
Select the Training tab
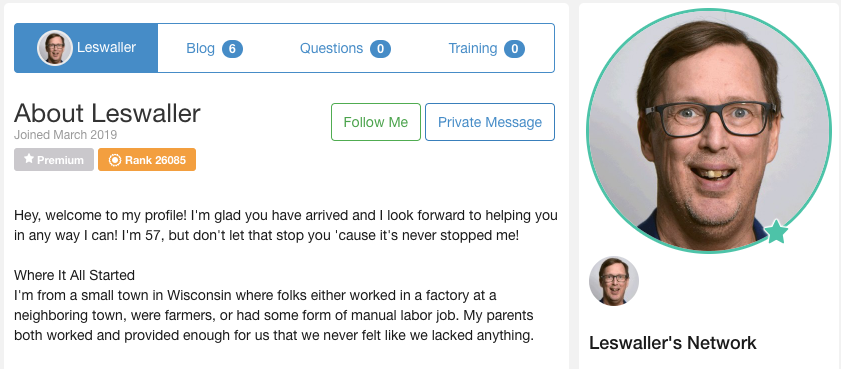[x=486, y=48]
